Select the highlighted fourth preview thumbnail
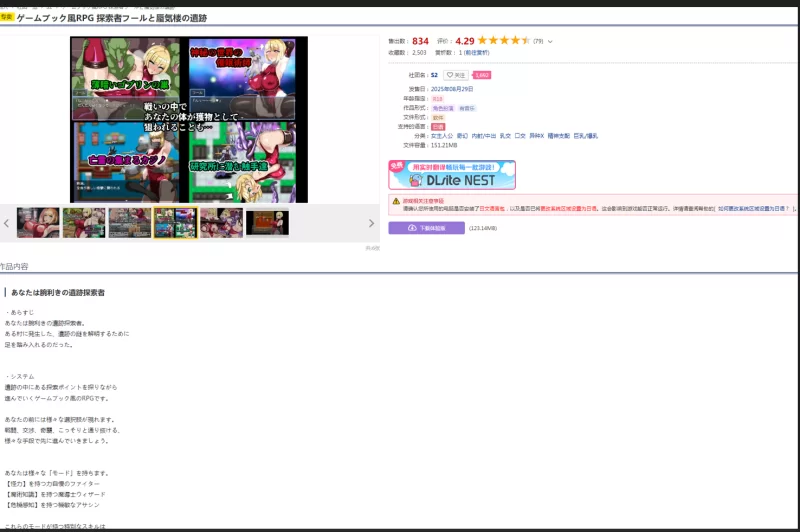This screenshot has height=532, width=800. [176, 223]
